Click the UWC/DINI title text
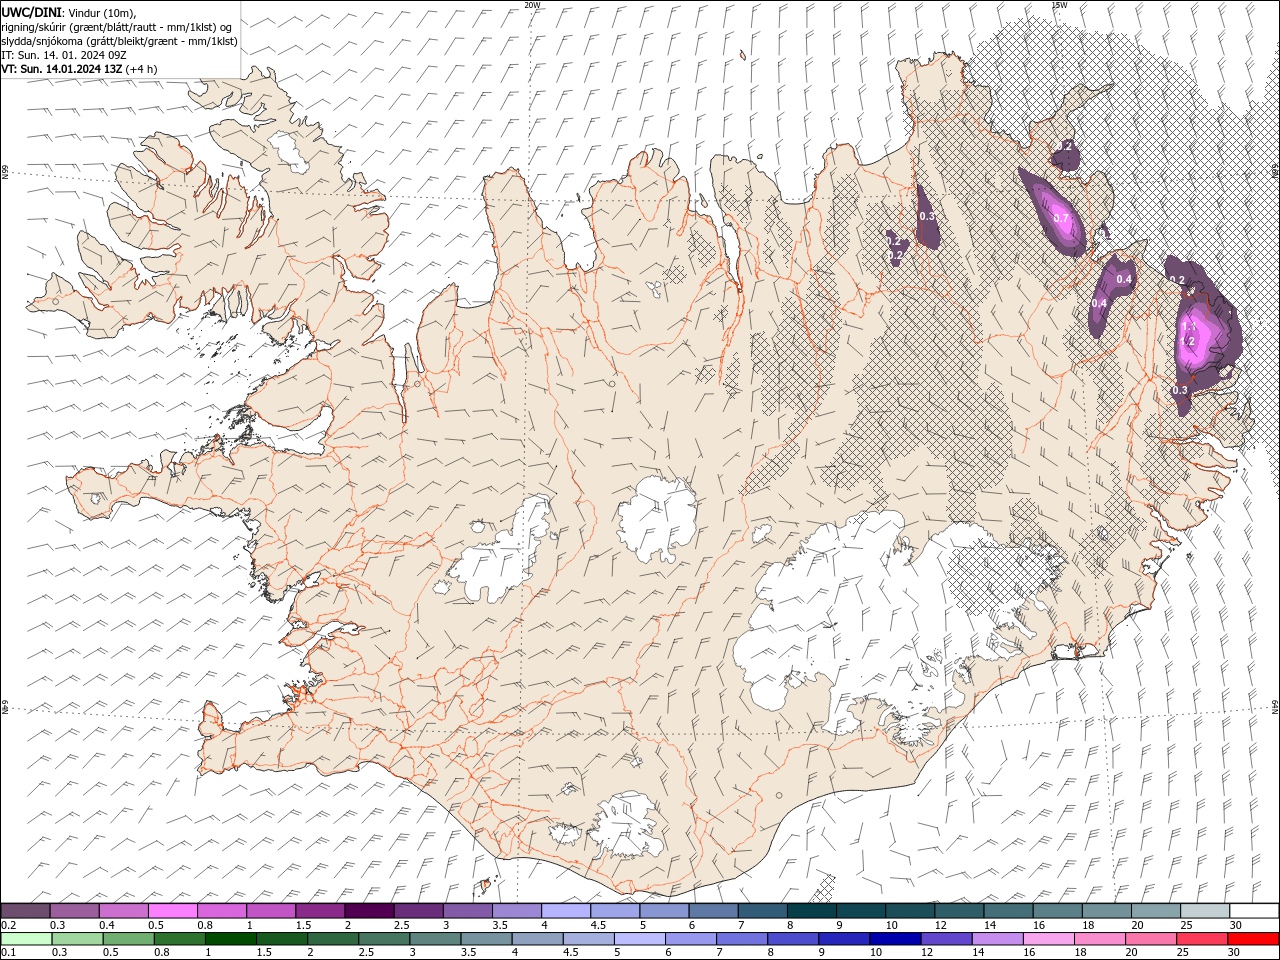The width and height of the screenshot is (1280, 960). [x=32, y=12]
